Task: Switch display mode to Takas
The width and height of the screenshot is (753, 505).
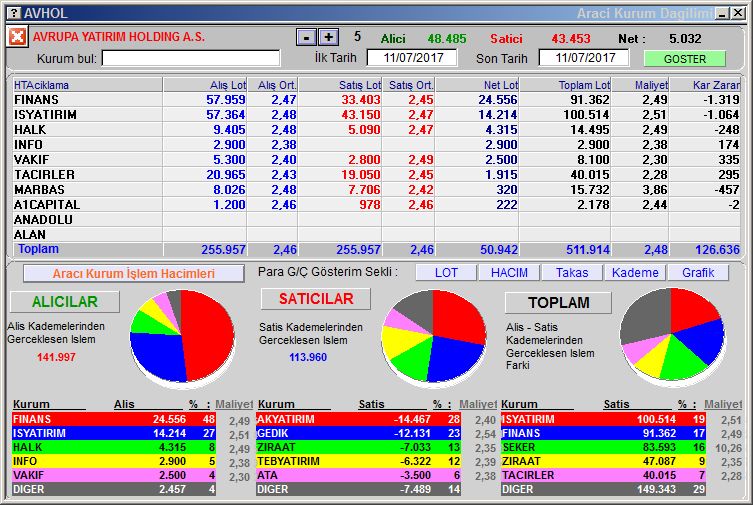Action: tap(572, 273)
